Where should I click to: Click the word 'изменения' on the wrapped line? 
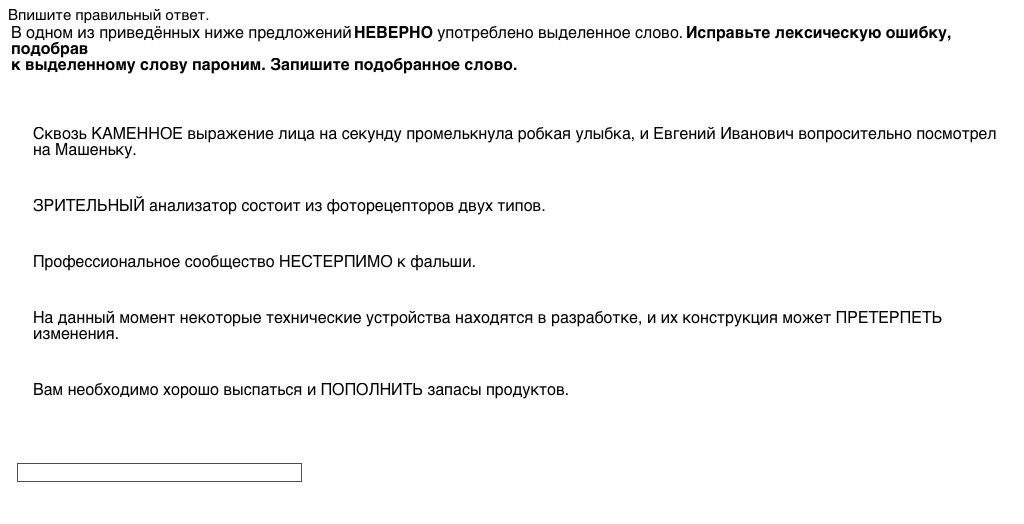tap(75, 334)
